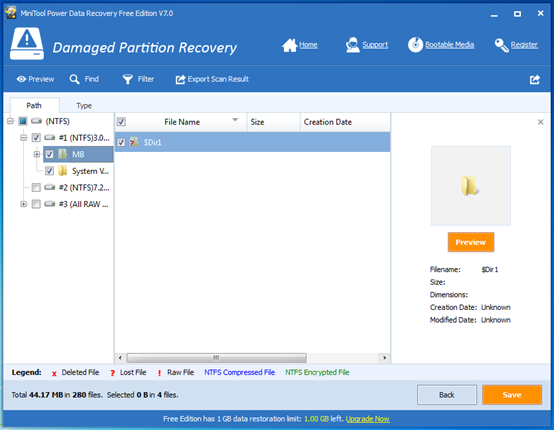This screenshot has width=554, height=430.
Task: Click the #2 (NTFS) drive icon
Action: (49, 187)
